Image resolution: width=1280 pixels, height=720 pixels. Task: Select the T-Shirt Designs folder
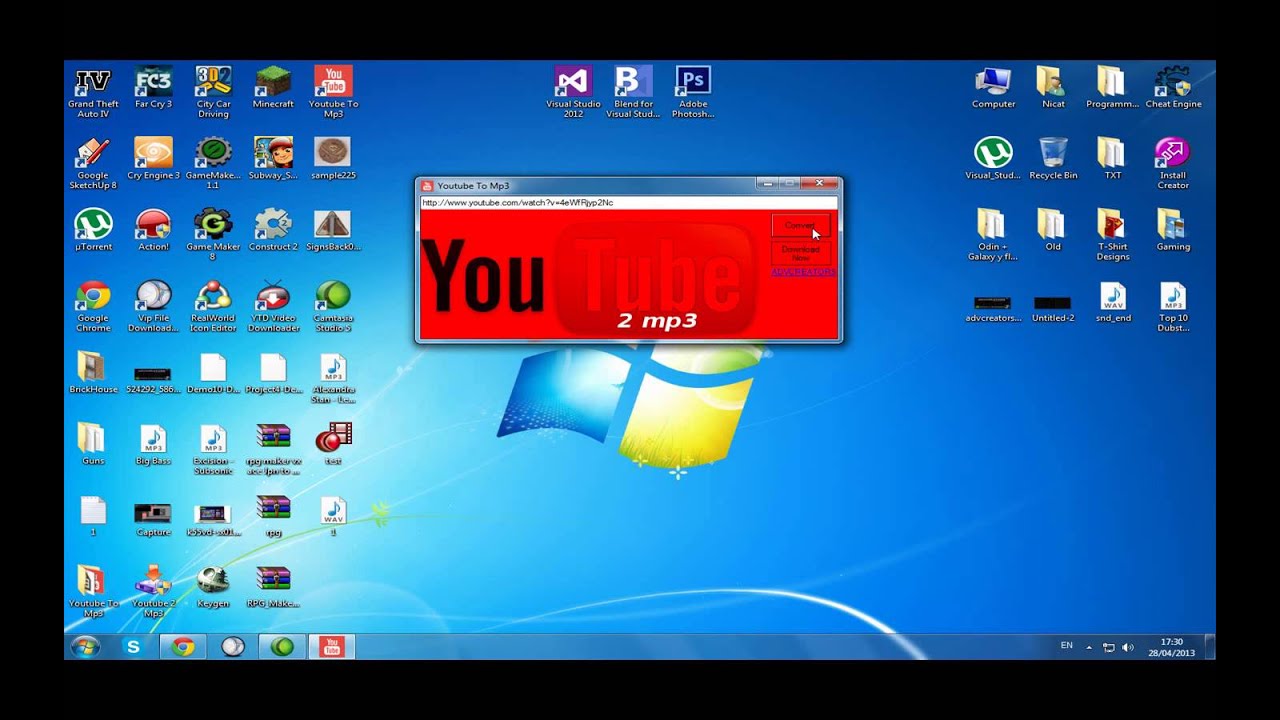1113,234
